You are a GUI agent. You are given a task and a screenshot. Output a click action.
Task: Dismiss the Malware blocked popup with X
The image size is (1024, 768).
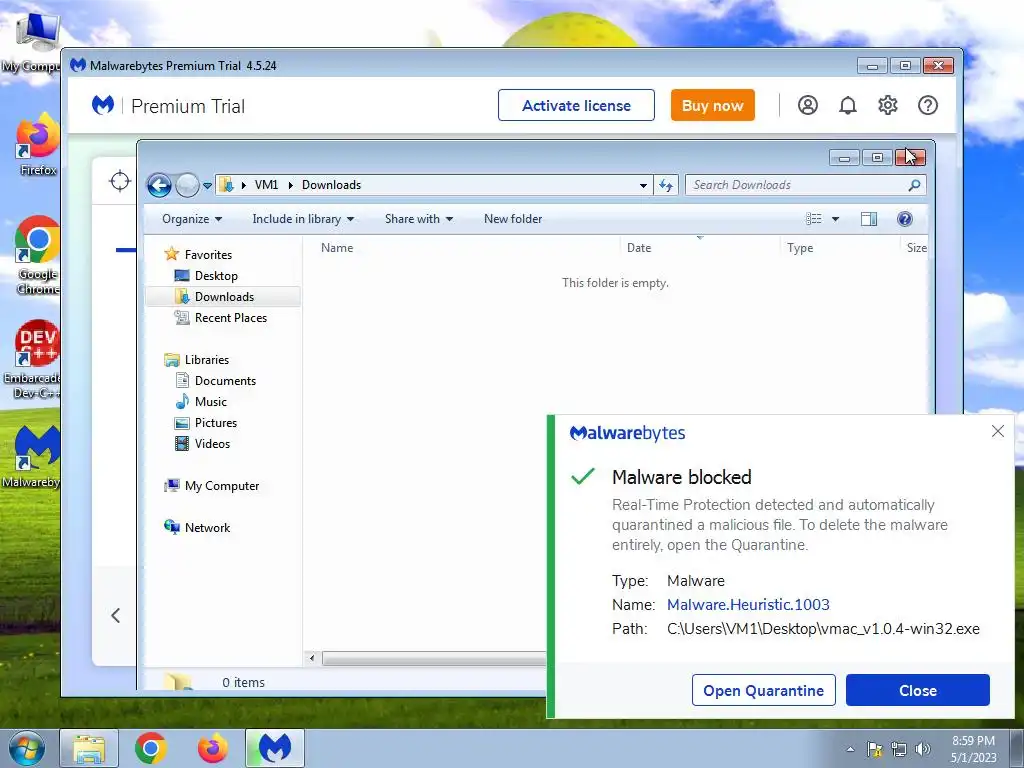(x=998, y=431)
